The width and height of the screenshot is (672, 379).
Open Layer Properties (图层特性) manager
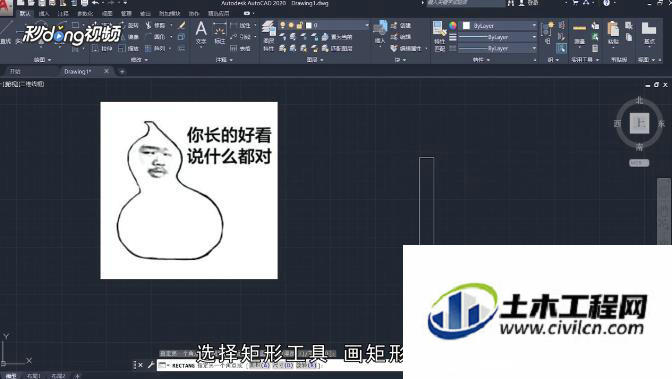(269, 36)
